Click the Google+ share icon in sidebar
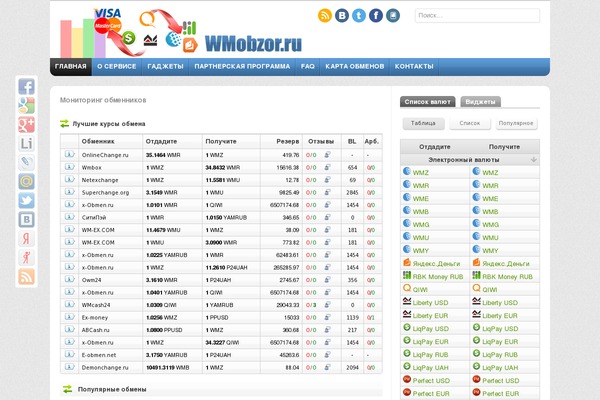The image size is (600, 400). (x=26, y=124)
